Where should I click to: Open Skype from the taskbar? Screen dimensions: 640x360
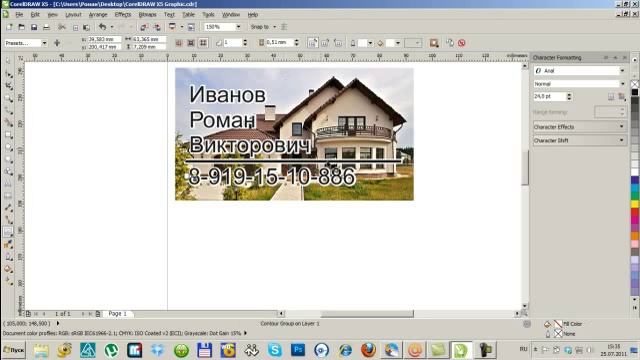pos(275,350)
